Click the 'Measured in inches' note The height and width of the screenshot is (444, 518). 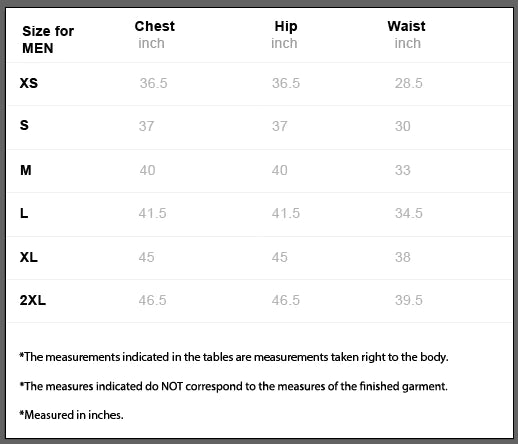coord(71,415)
